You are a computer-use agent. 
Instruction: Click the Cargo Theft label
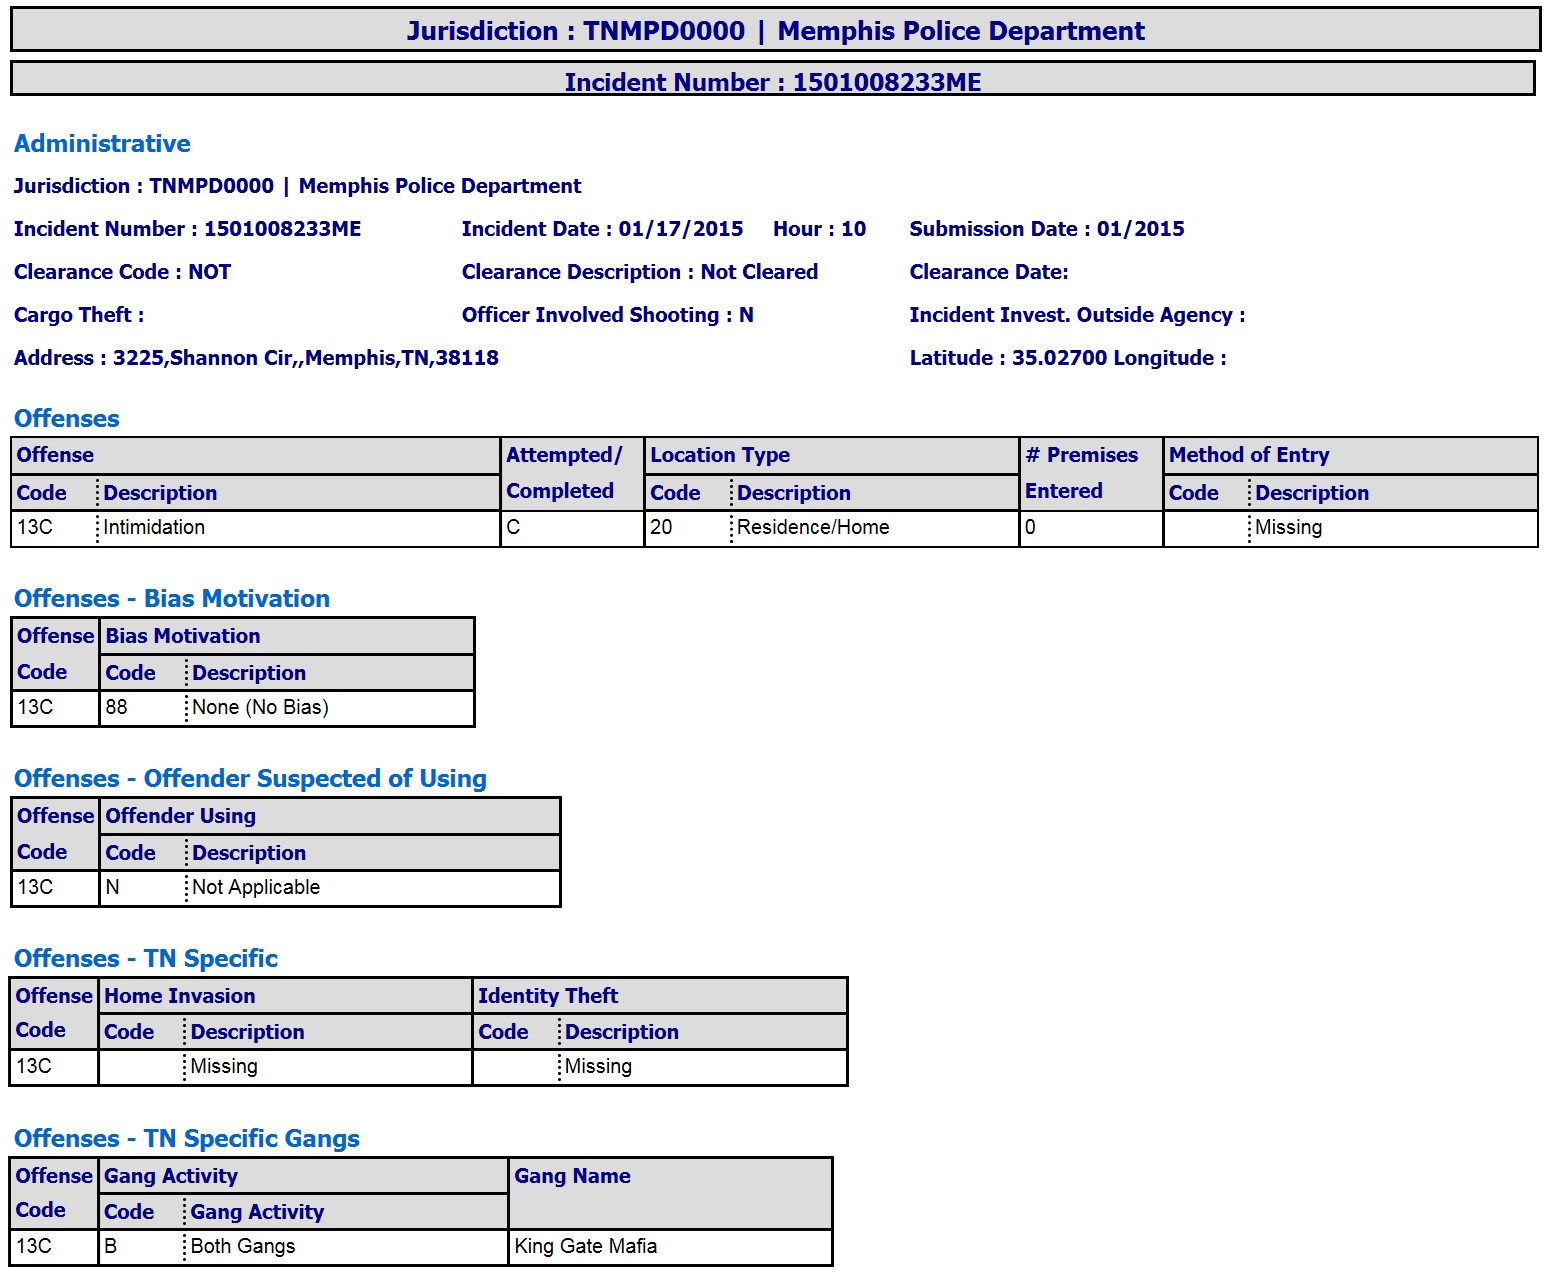tap(79, 315)
